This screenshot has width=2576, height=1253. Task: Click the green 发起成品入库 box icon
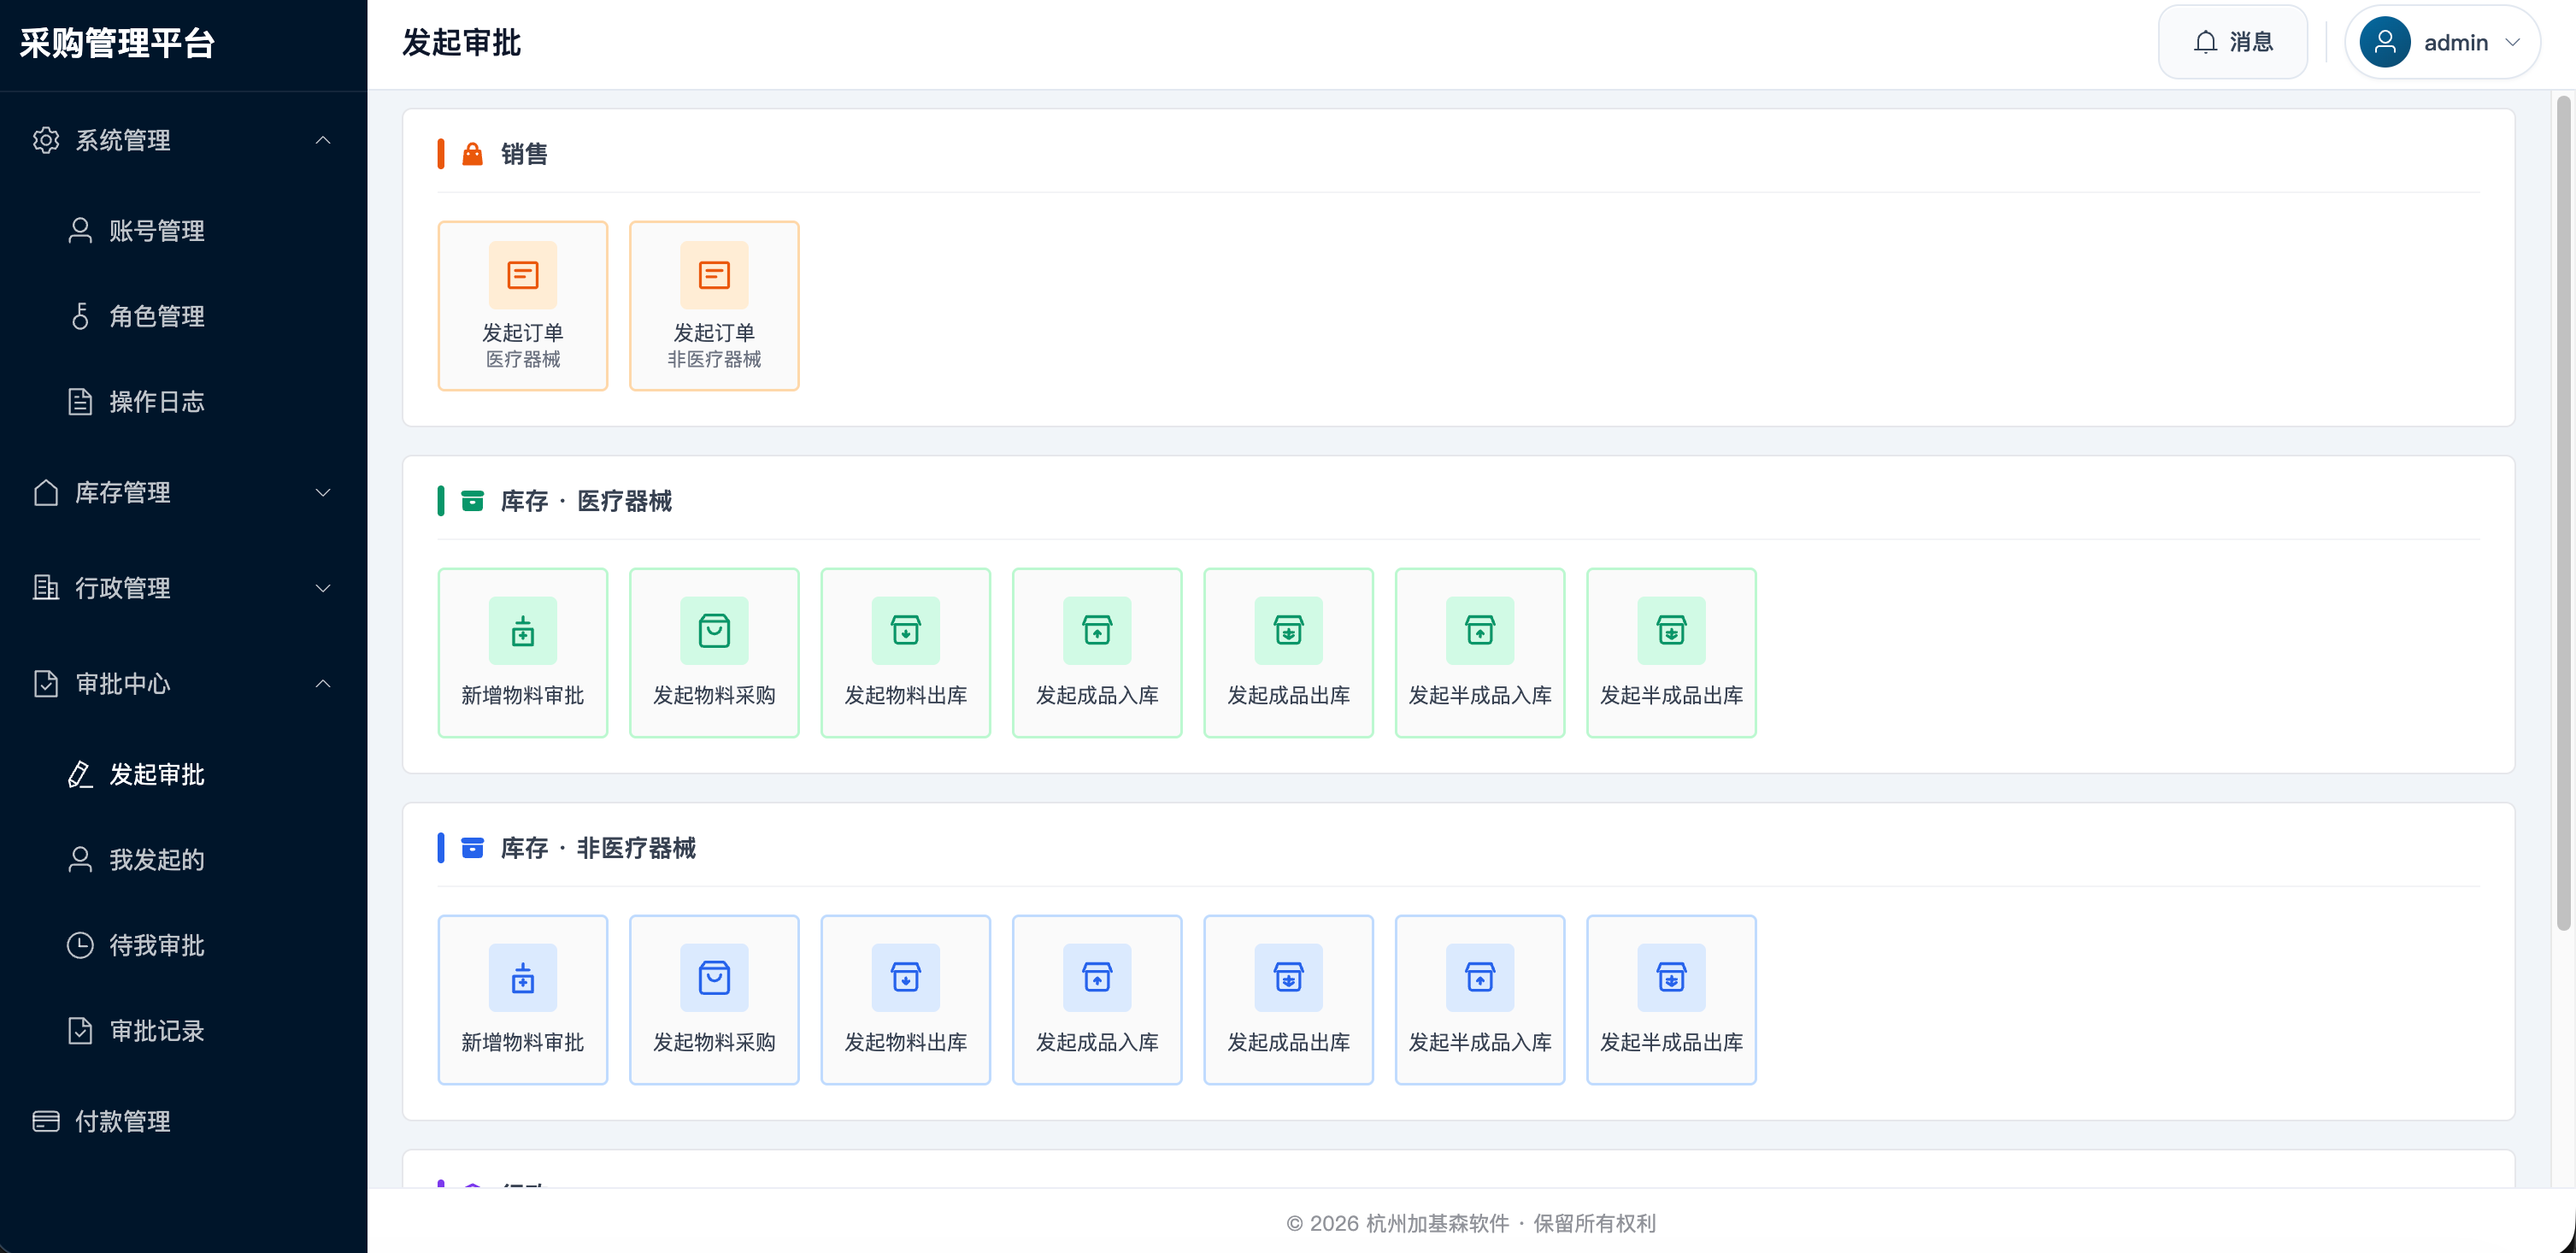tap(1097, 631)
